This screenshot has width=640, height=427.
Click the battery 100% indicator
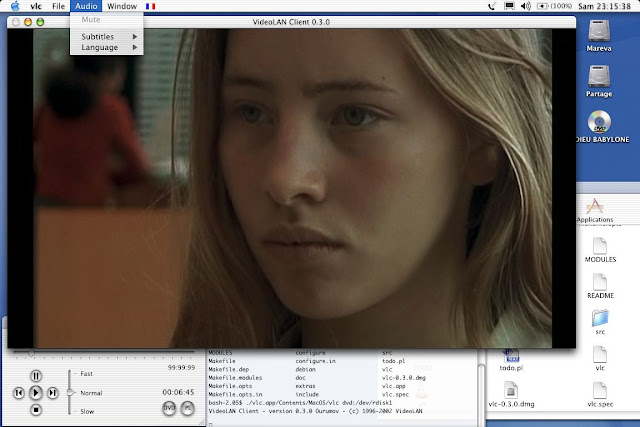pos(554,6)
